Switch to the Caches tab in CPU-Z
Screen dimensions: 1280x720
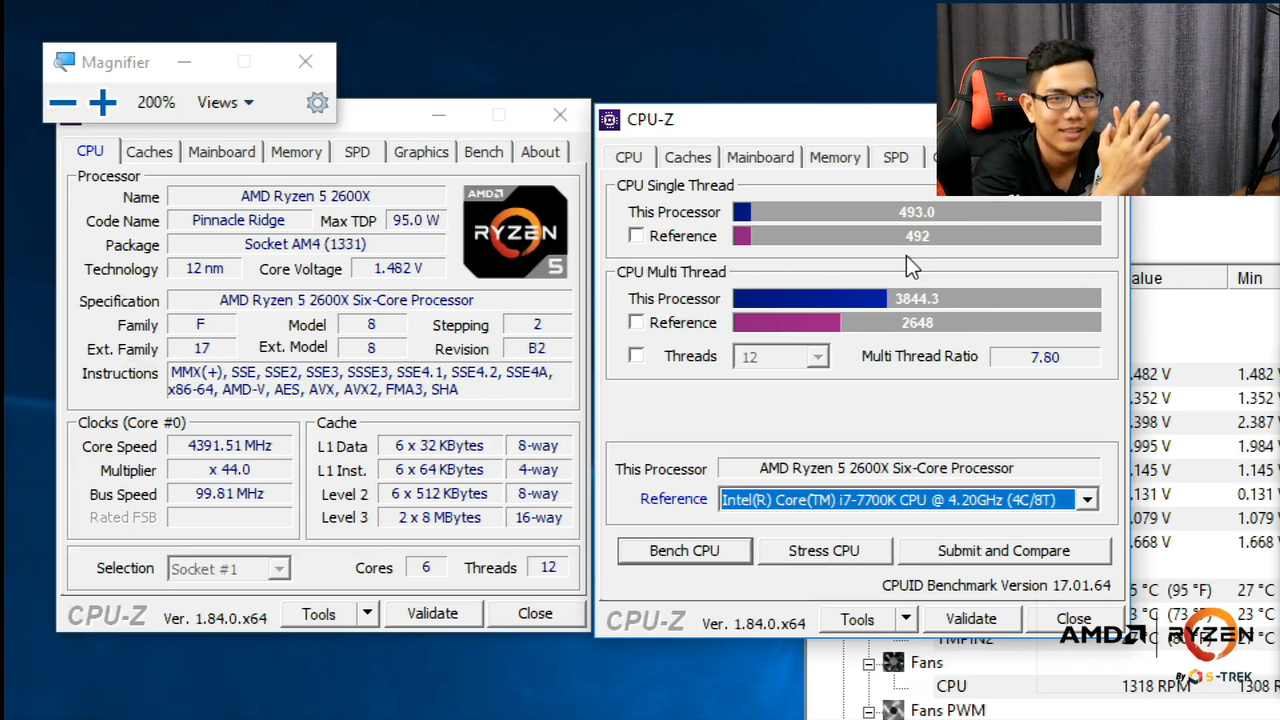point(149,151)
